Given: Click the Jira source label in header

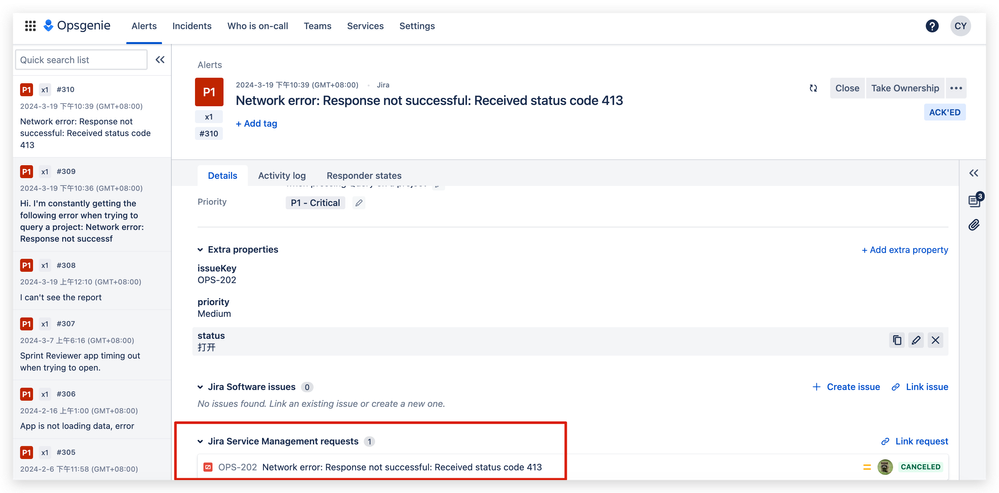Looking at the screenshot, I should [x=383, y=85].
